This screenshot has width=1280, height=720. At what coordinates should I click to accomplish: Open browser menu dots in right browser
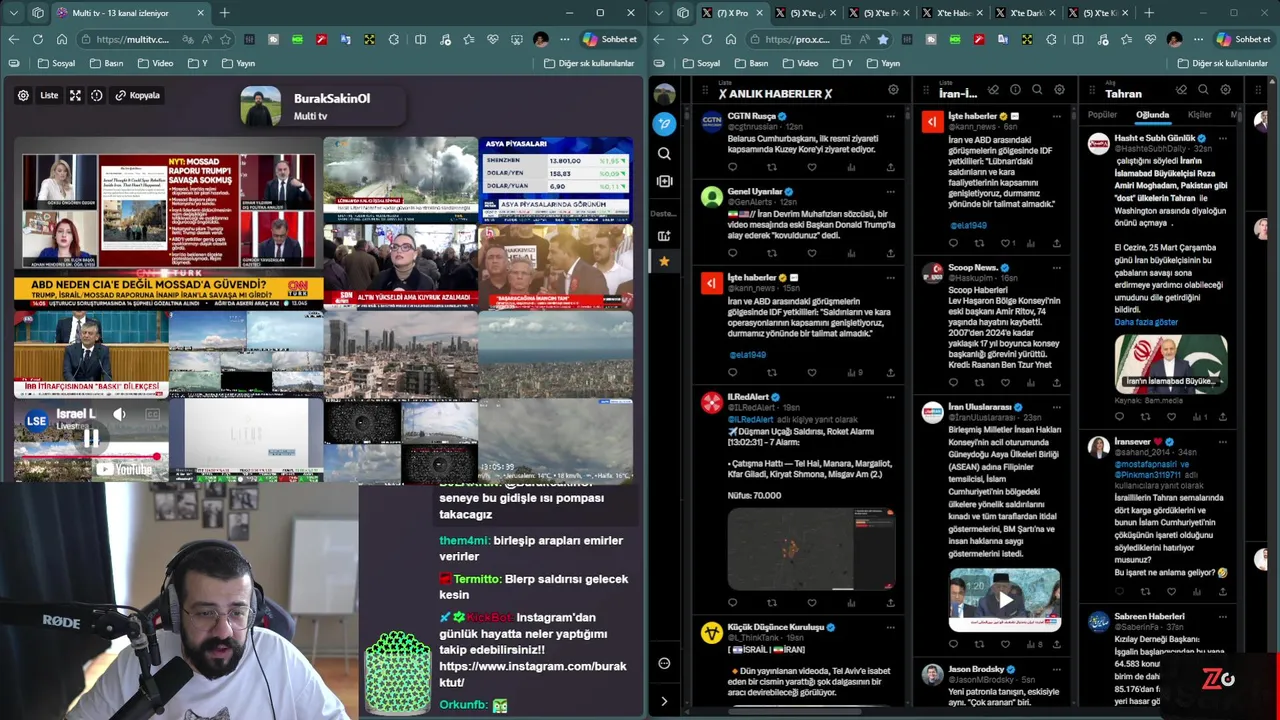(x=1197, y=39)
